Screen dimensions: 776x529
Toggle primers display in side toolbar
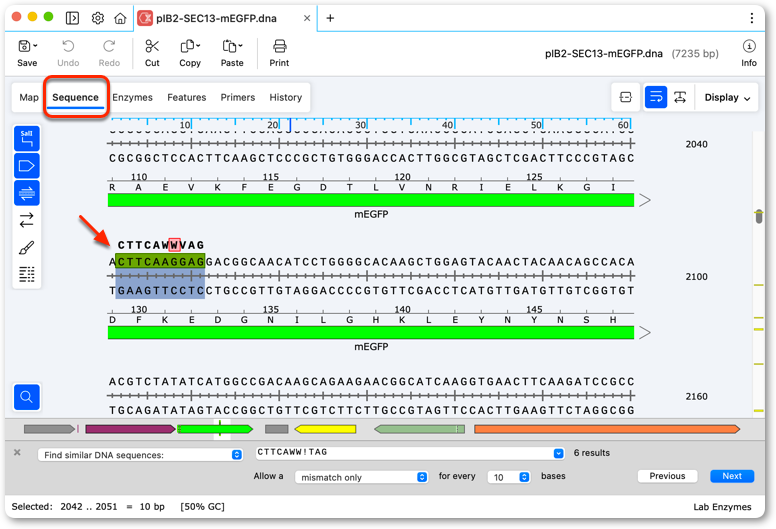click(x=27, y=193)
